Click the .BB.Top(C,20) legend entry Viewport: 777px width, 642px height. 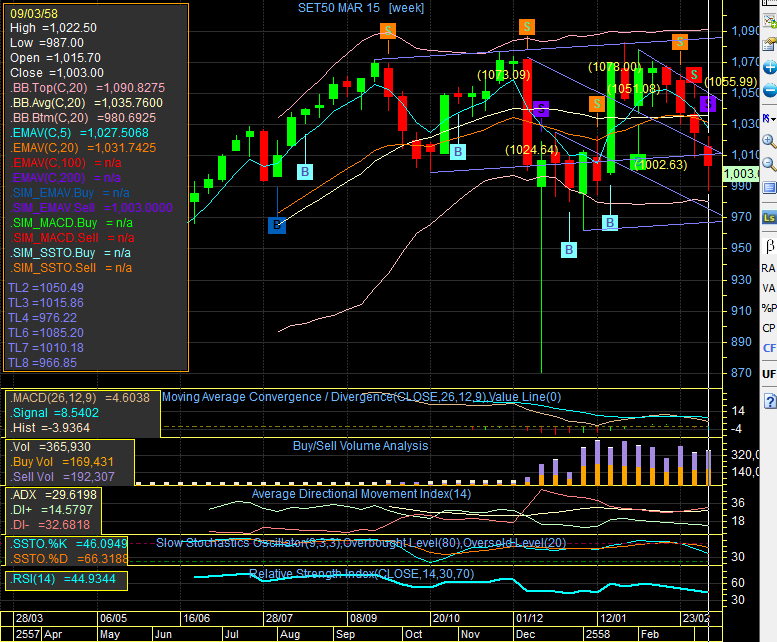pyautogui.click(x=88, y=88)
